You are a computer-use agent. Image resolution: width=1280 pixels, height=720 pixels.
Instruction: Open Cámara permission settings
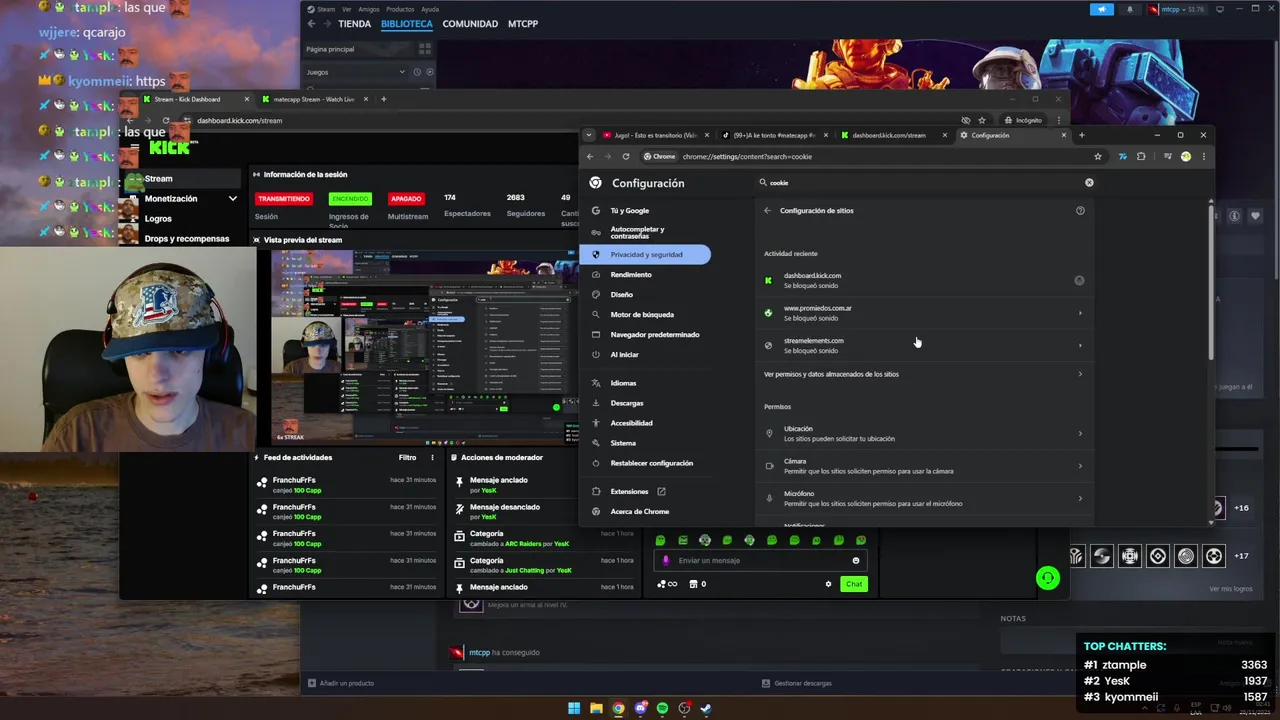click(924, 466)
